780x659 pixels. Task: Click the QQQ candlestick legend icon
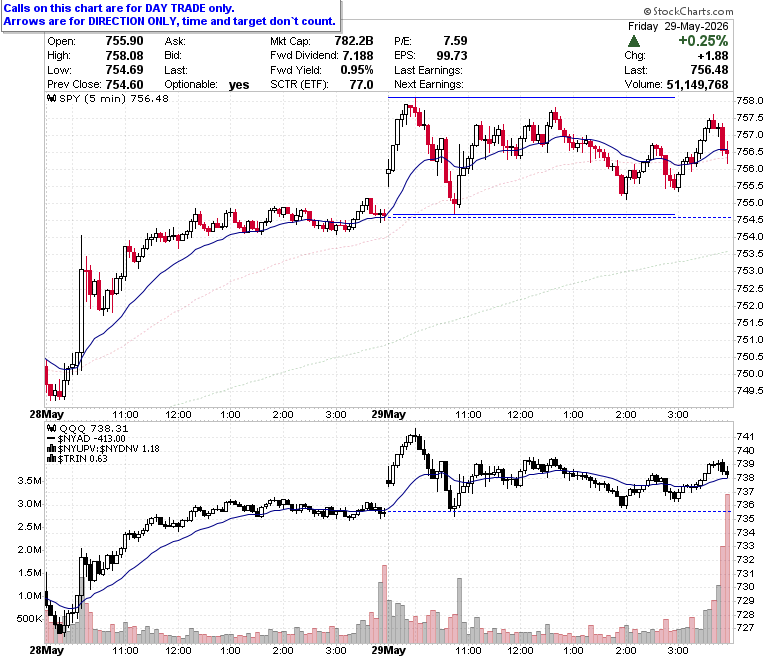[51, 428]
